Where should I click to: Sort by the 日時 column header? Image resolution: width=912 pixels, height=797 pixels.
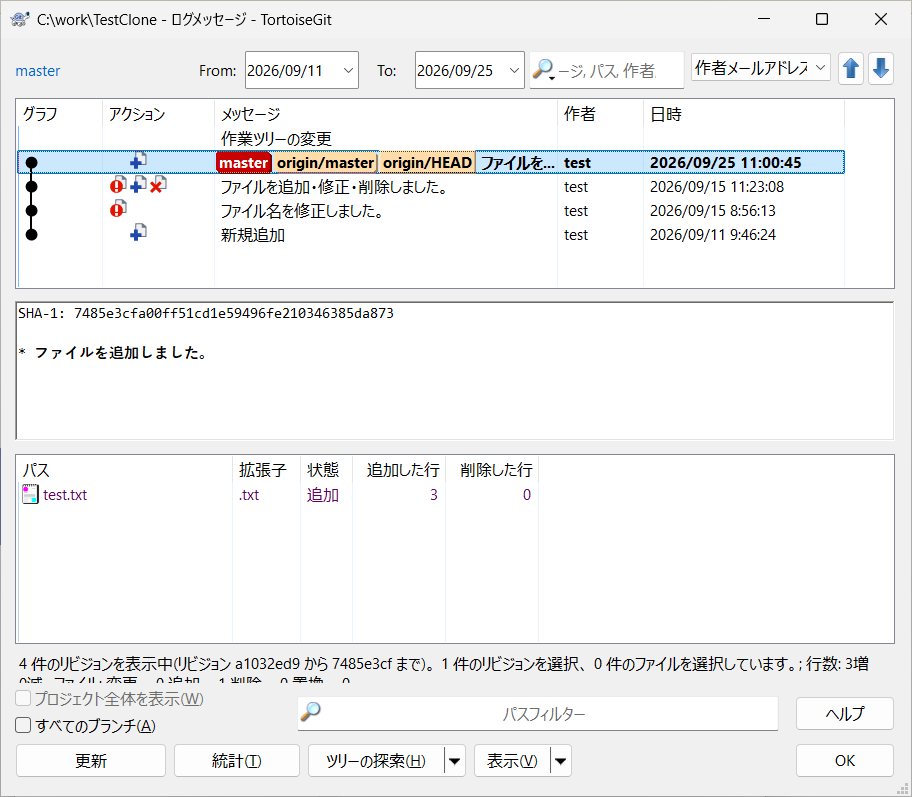click(665, 114)
